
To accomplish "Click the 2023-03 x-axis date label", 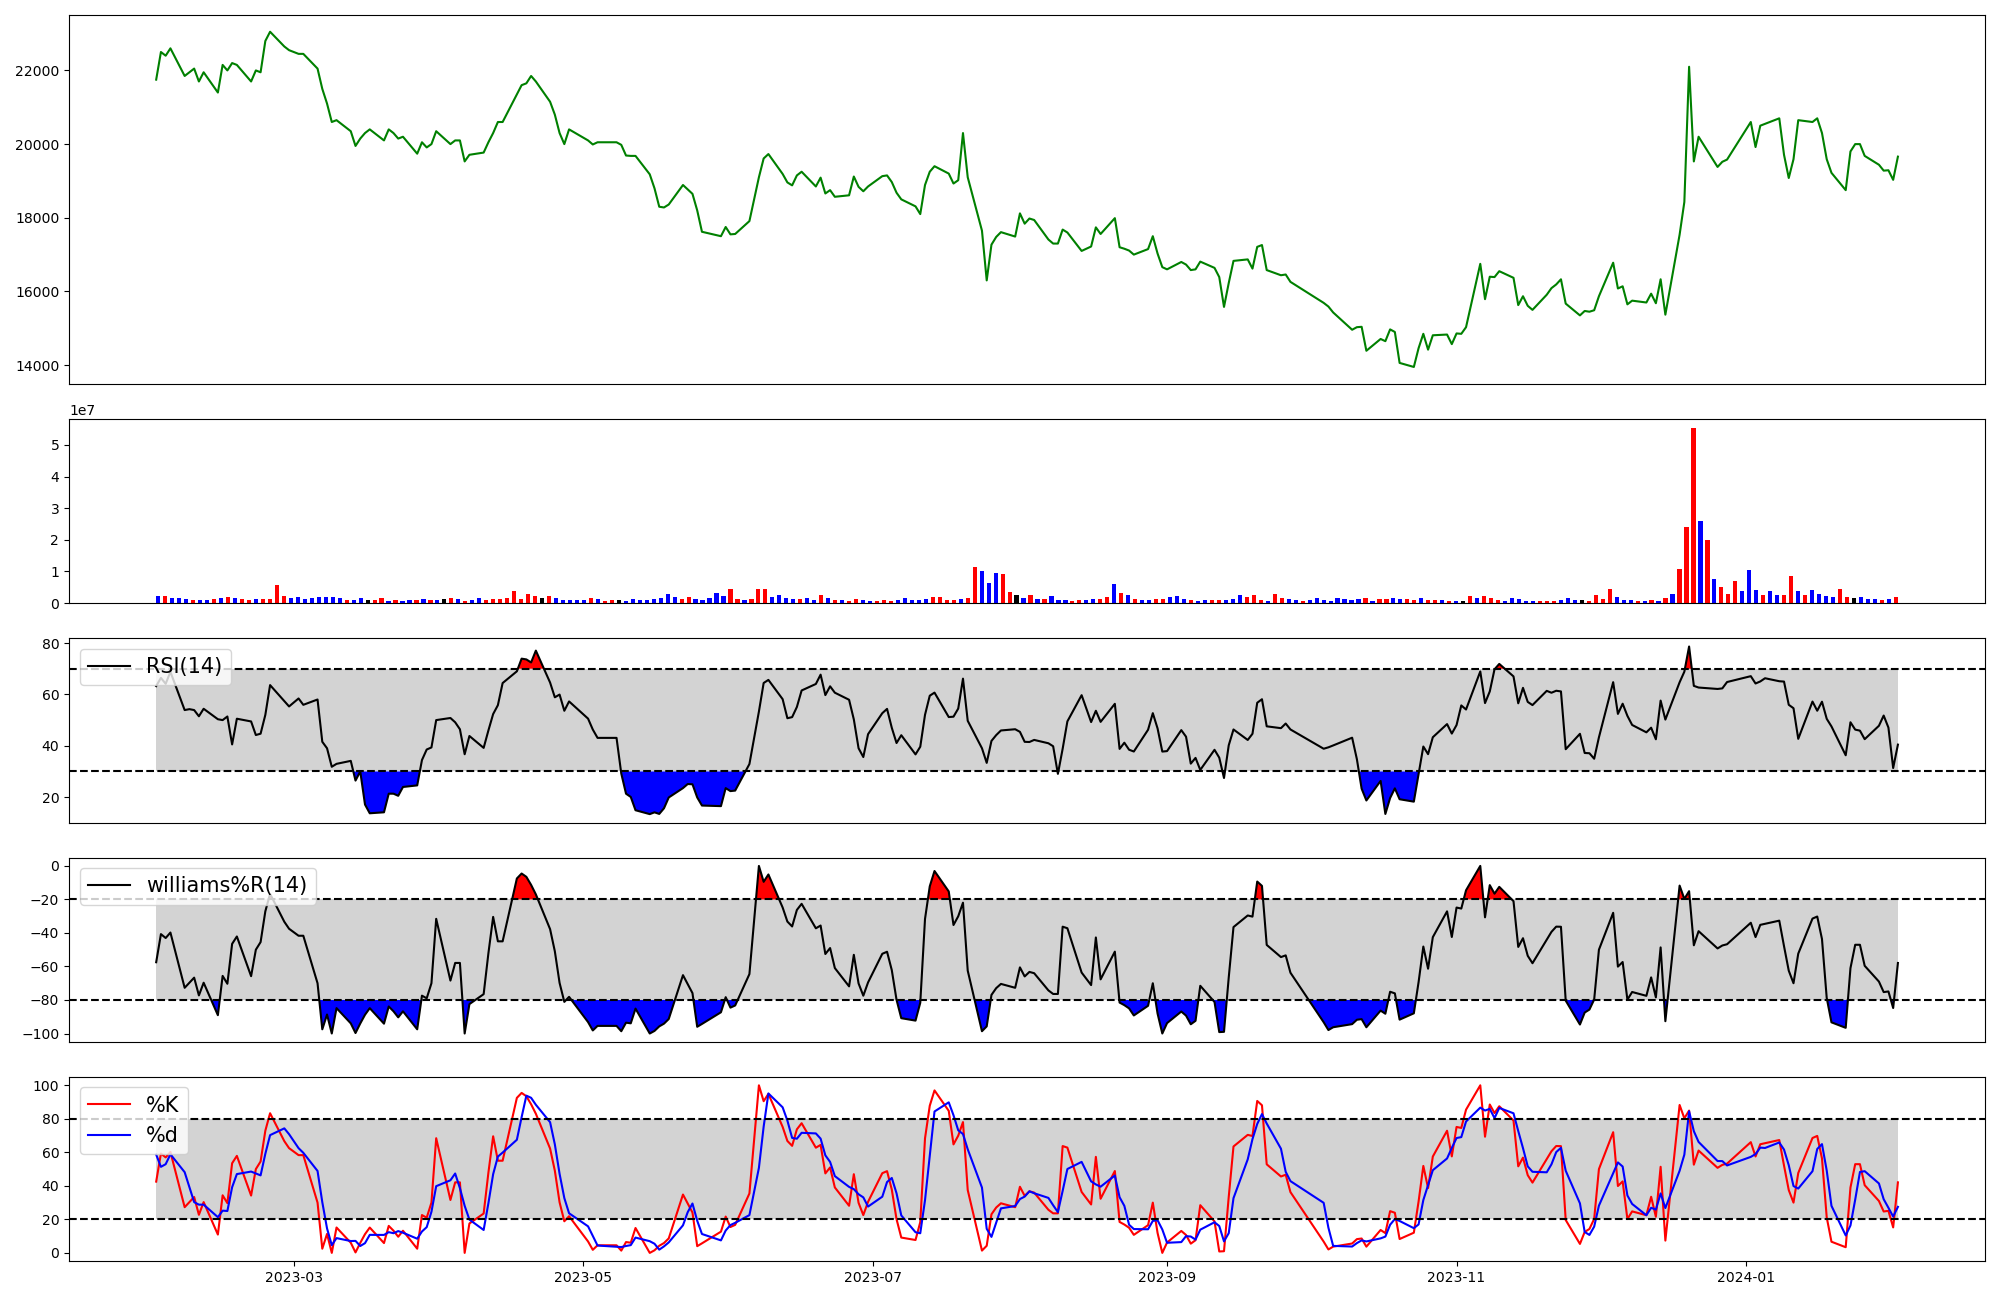I will tap(294, 1276).
